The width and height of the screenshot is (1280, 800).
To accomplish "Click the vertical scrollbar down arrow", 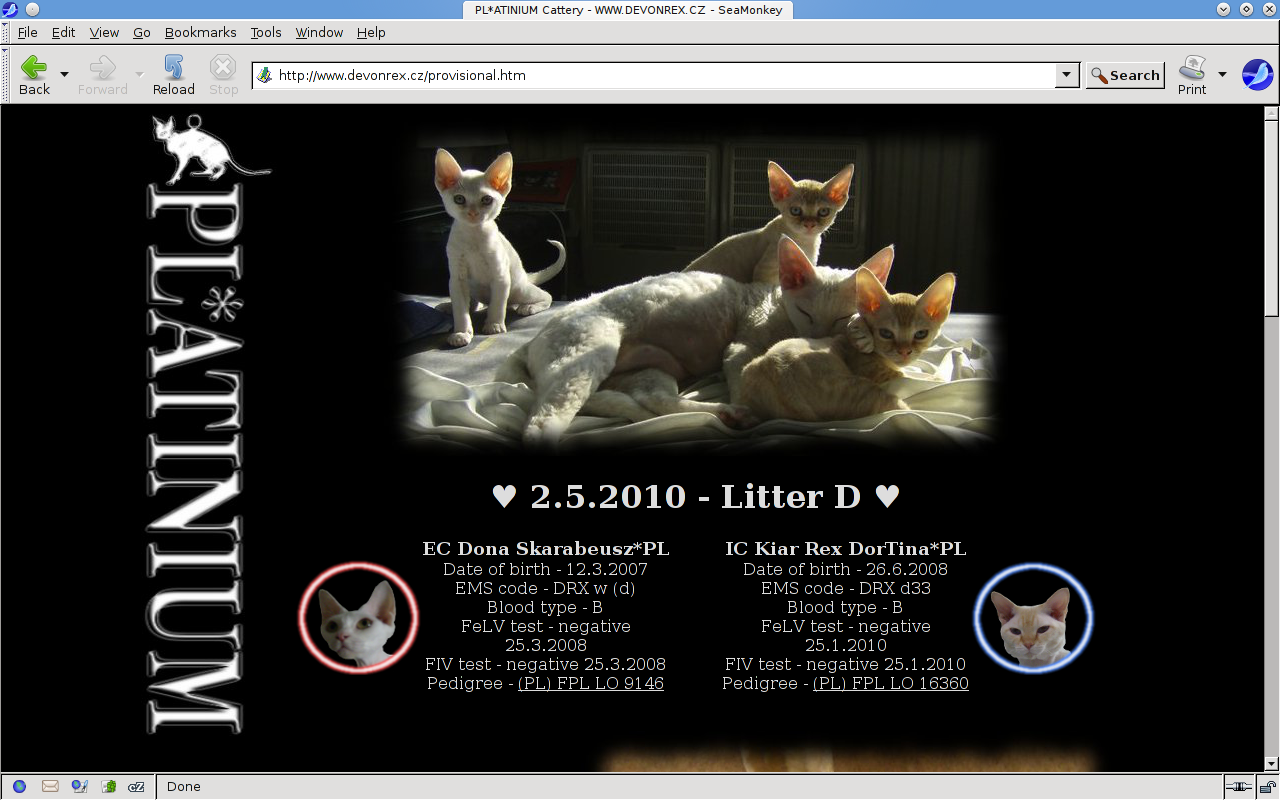I will point(1272,764).
